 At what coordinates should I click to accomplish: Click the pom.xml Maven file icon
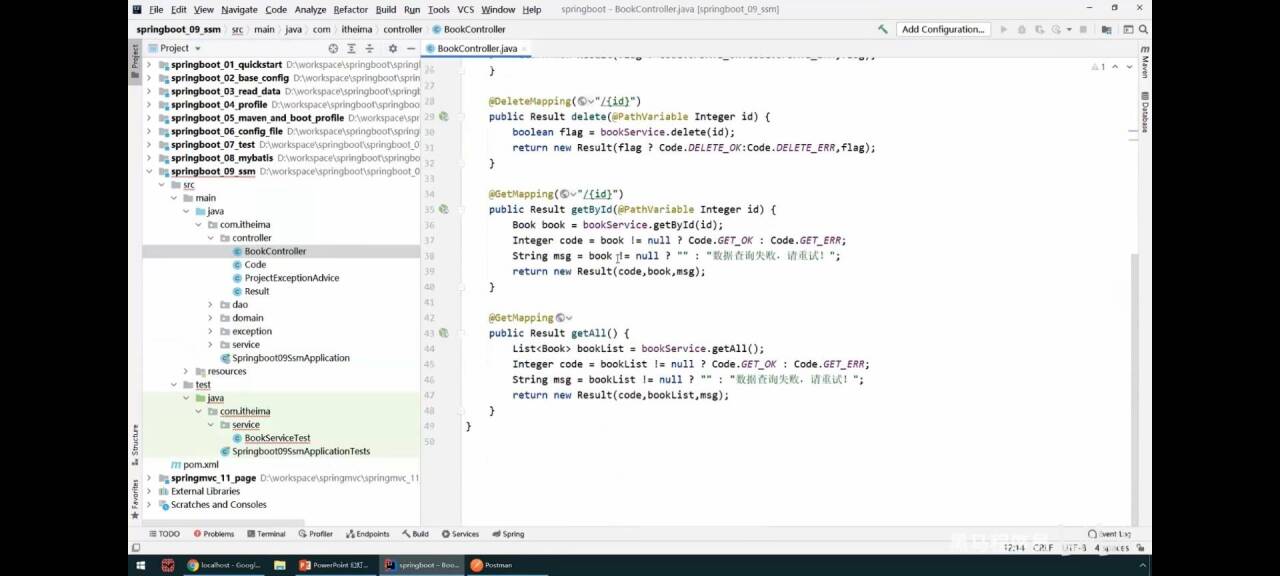coord(175,465)
